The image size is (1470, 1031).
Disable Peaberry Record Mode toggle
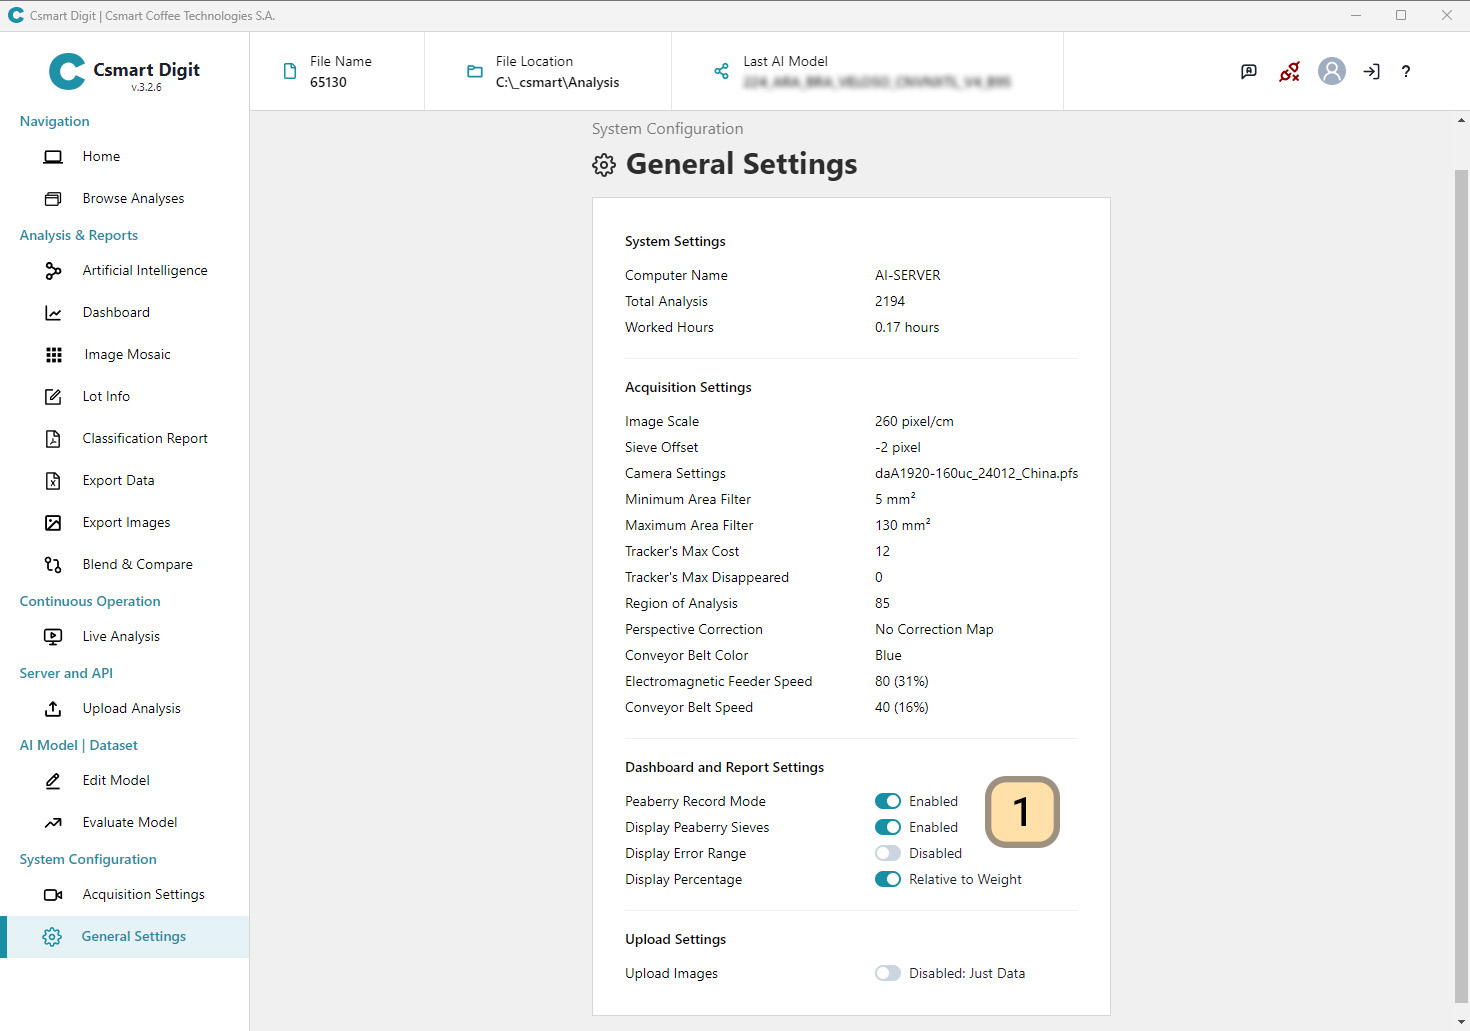(x=888, y=801)
